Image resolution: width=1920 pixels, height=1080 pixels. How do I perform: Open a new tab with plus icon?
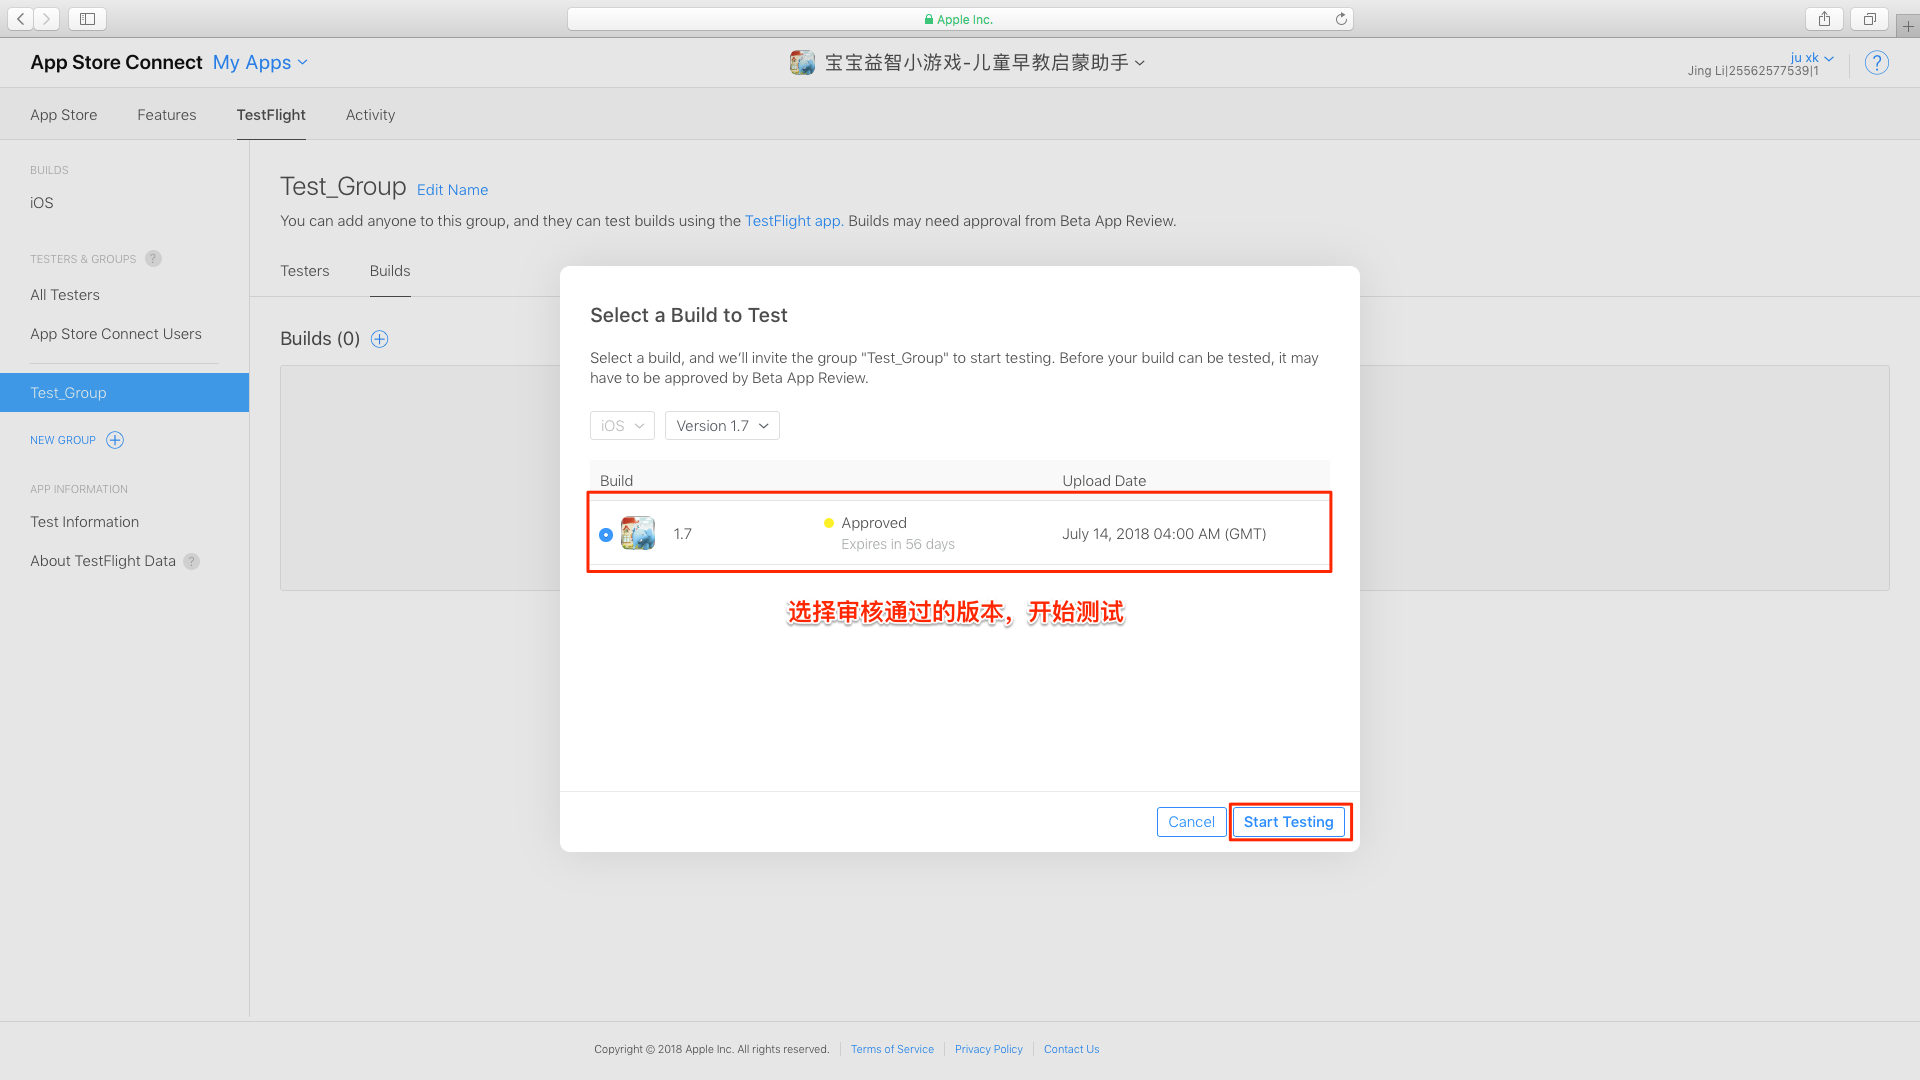[1908, 26]
